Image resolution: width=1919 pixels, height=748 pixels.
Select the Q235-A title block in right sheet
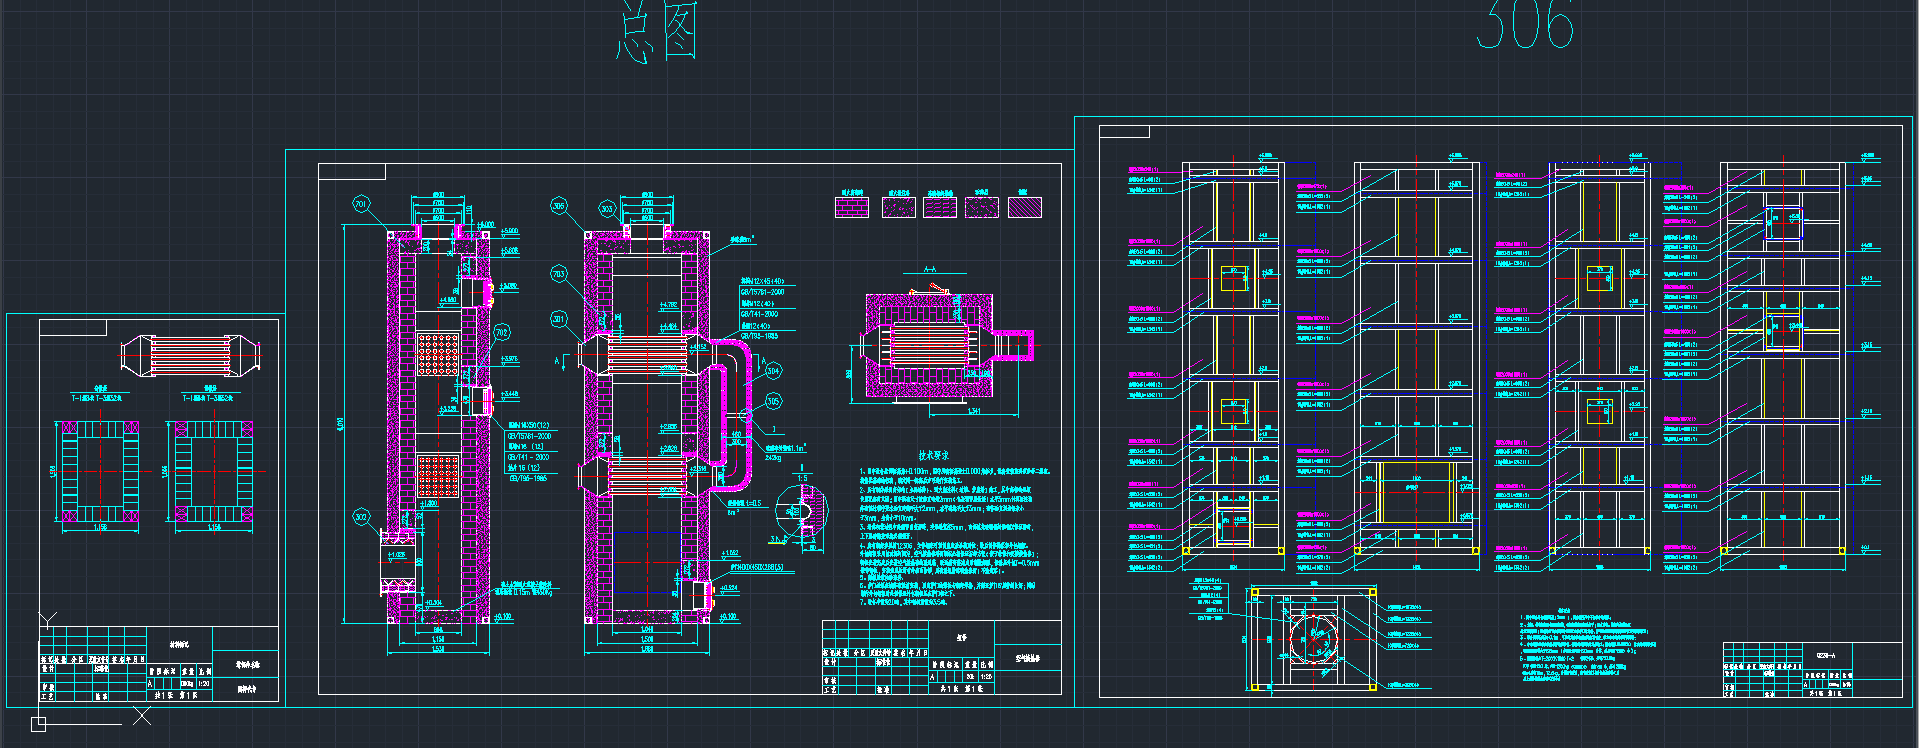coord(1811,669)
